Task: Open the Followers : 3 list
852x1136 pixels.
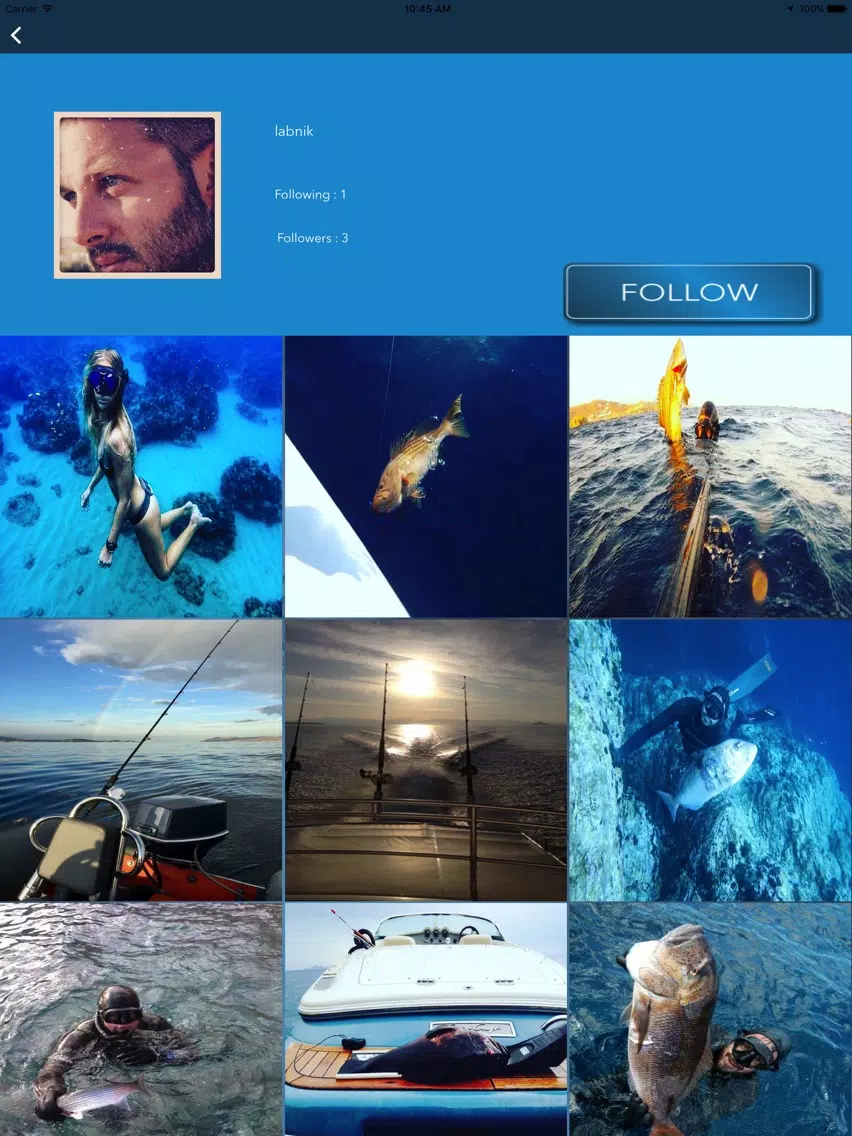Action: (312, 238)
